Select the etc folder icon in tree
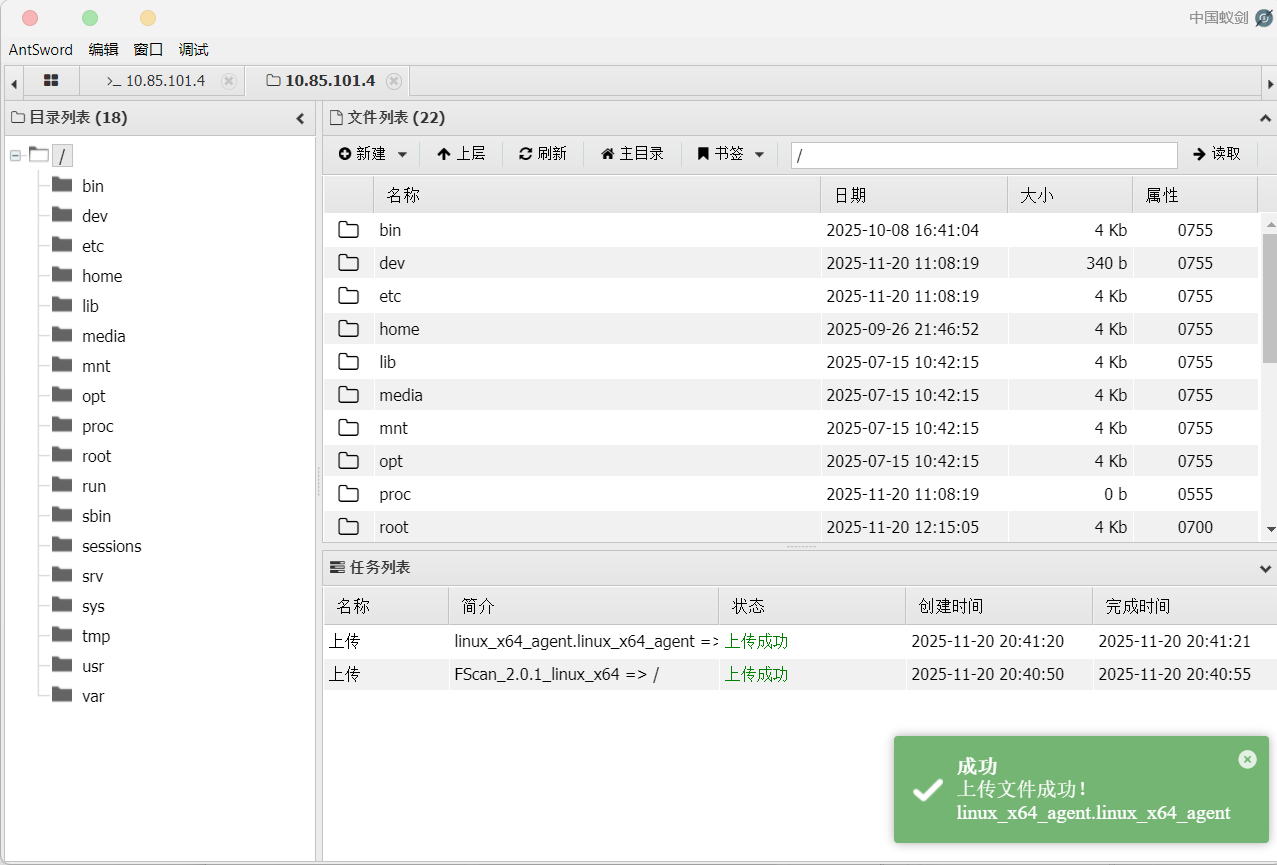Viewport: 1277px width, 865px height. pos(62,245)
